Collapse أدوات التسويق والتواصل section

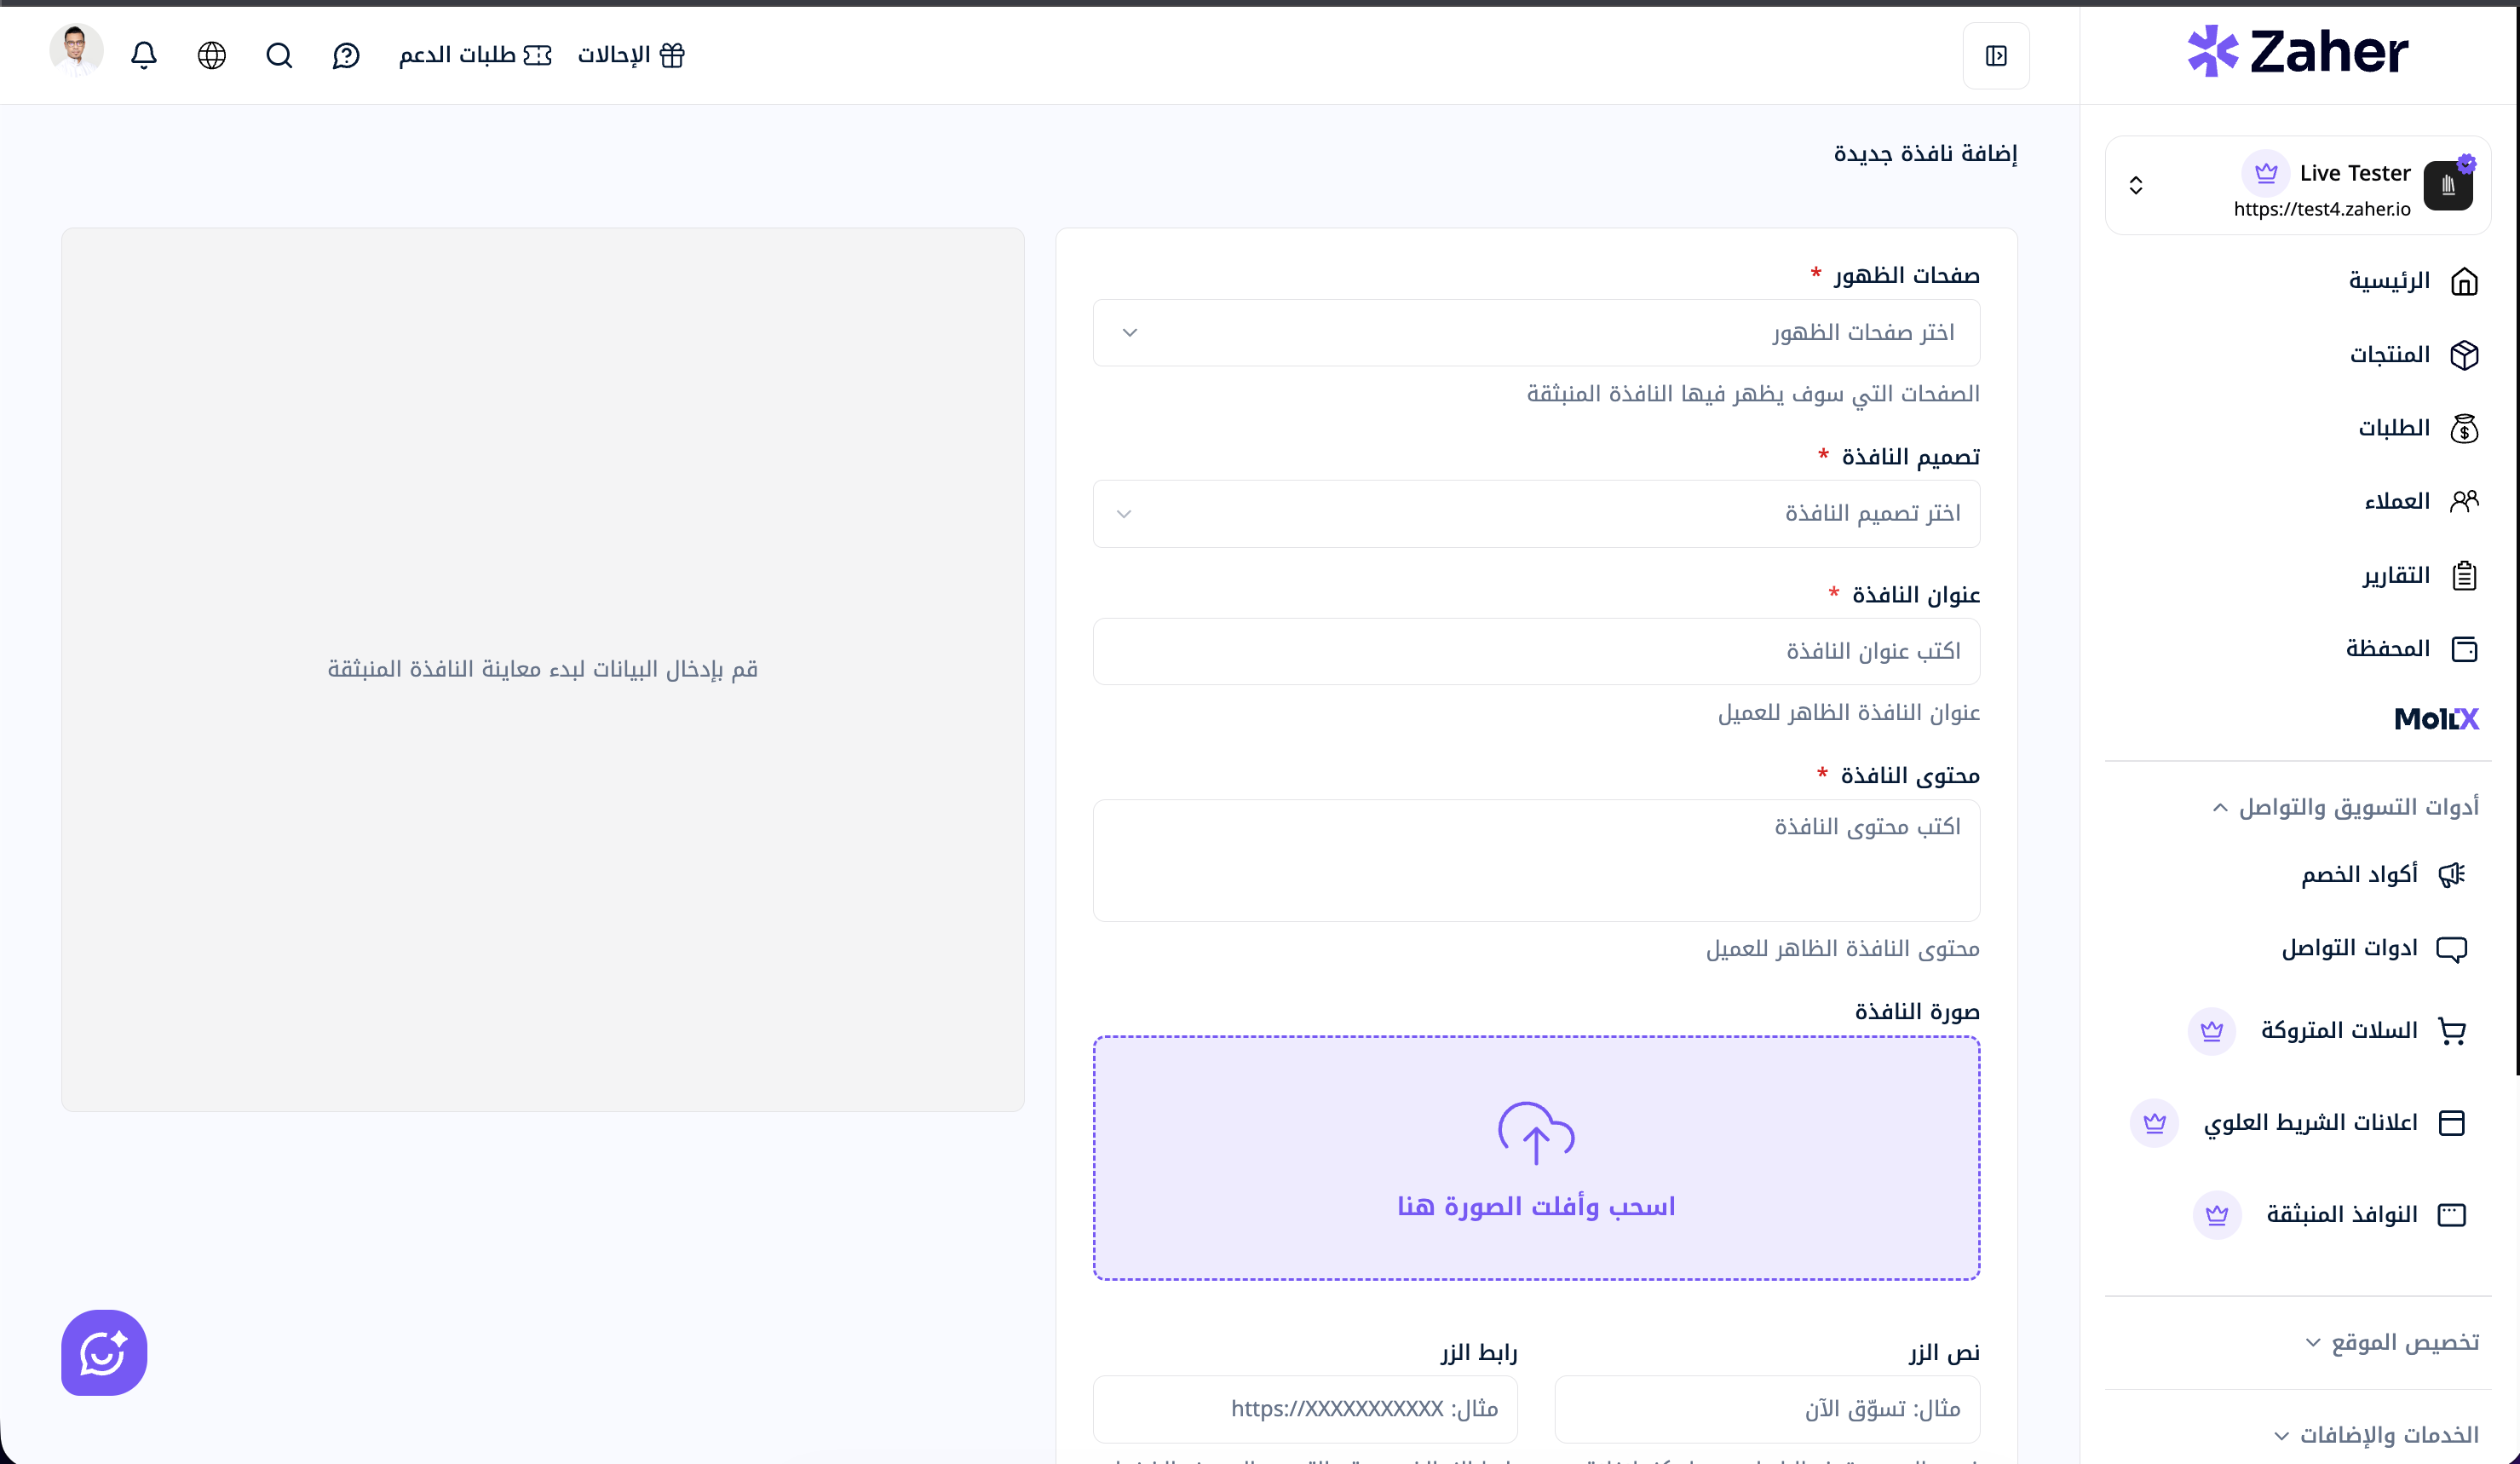coord(2347,807)
